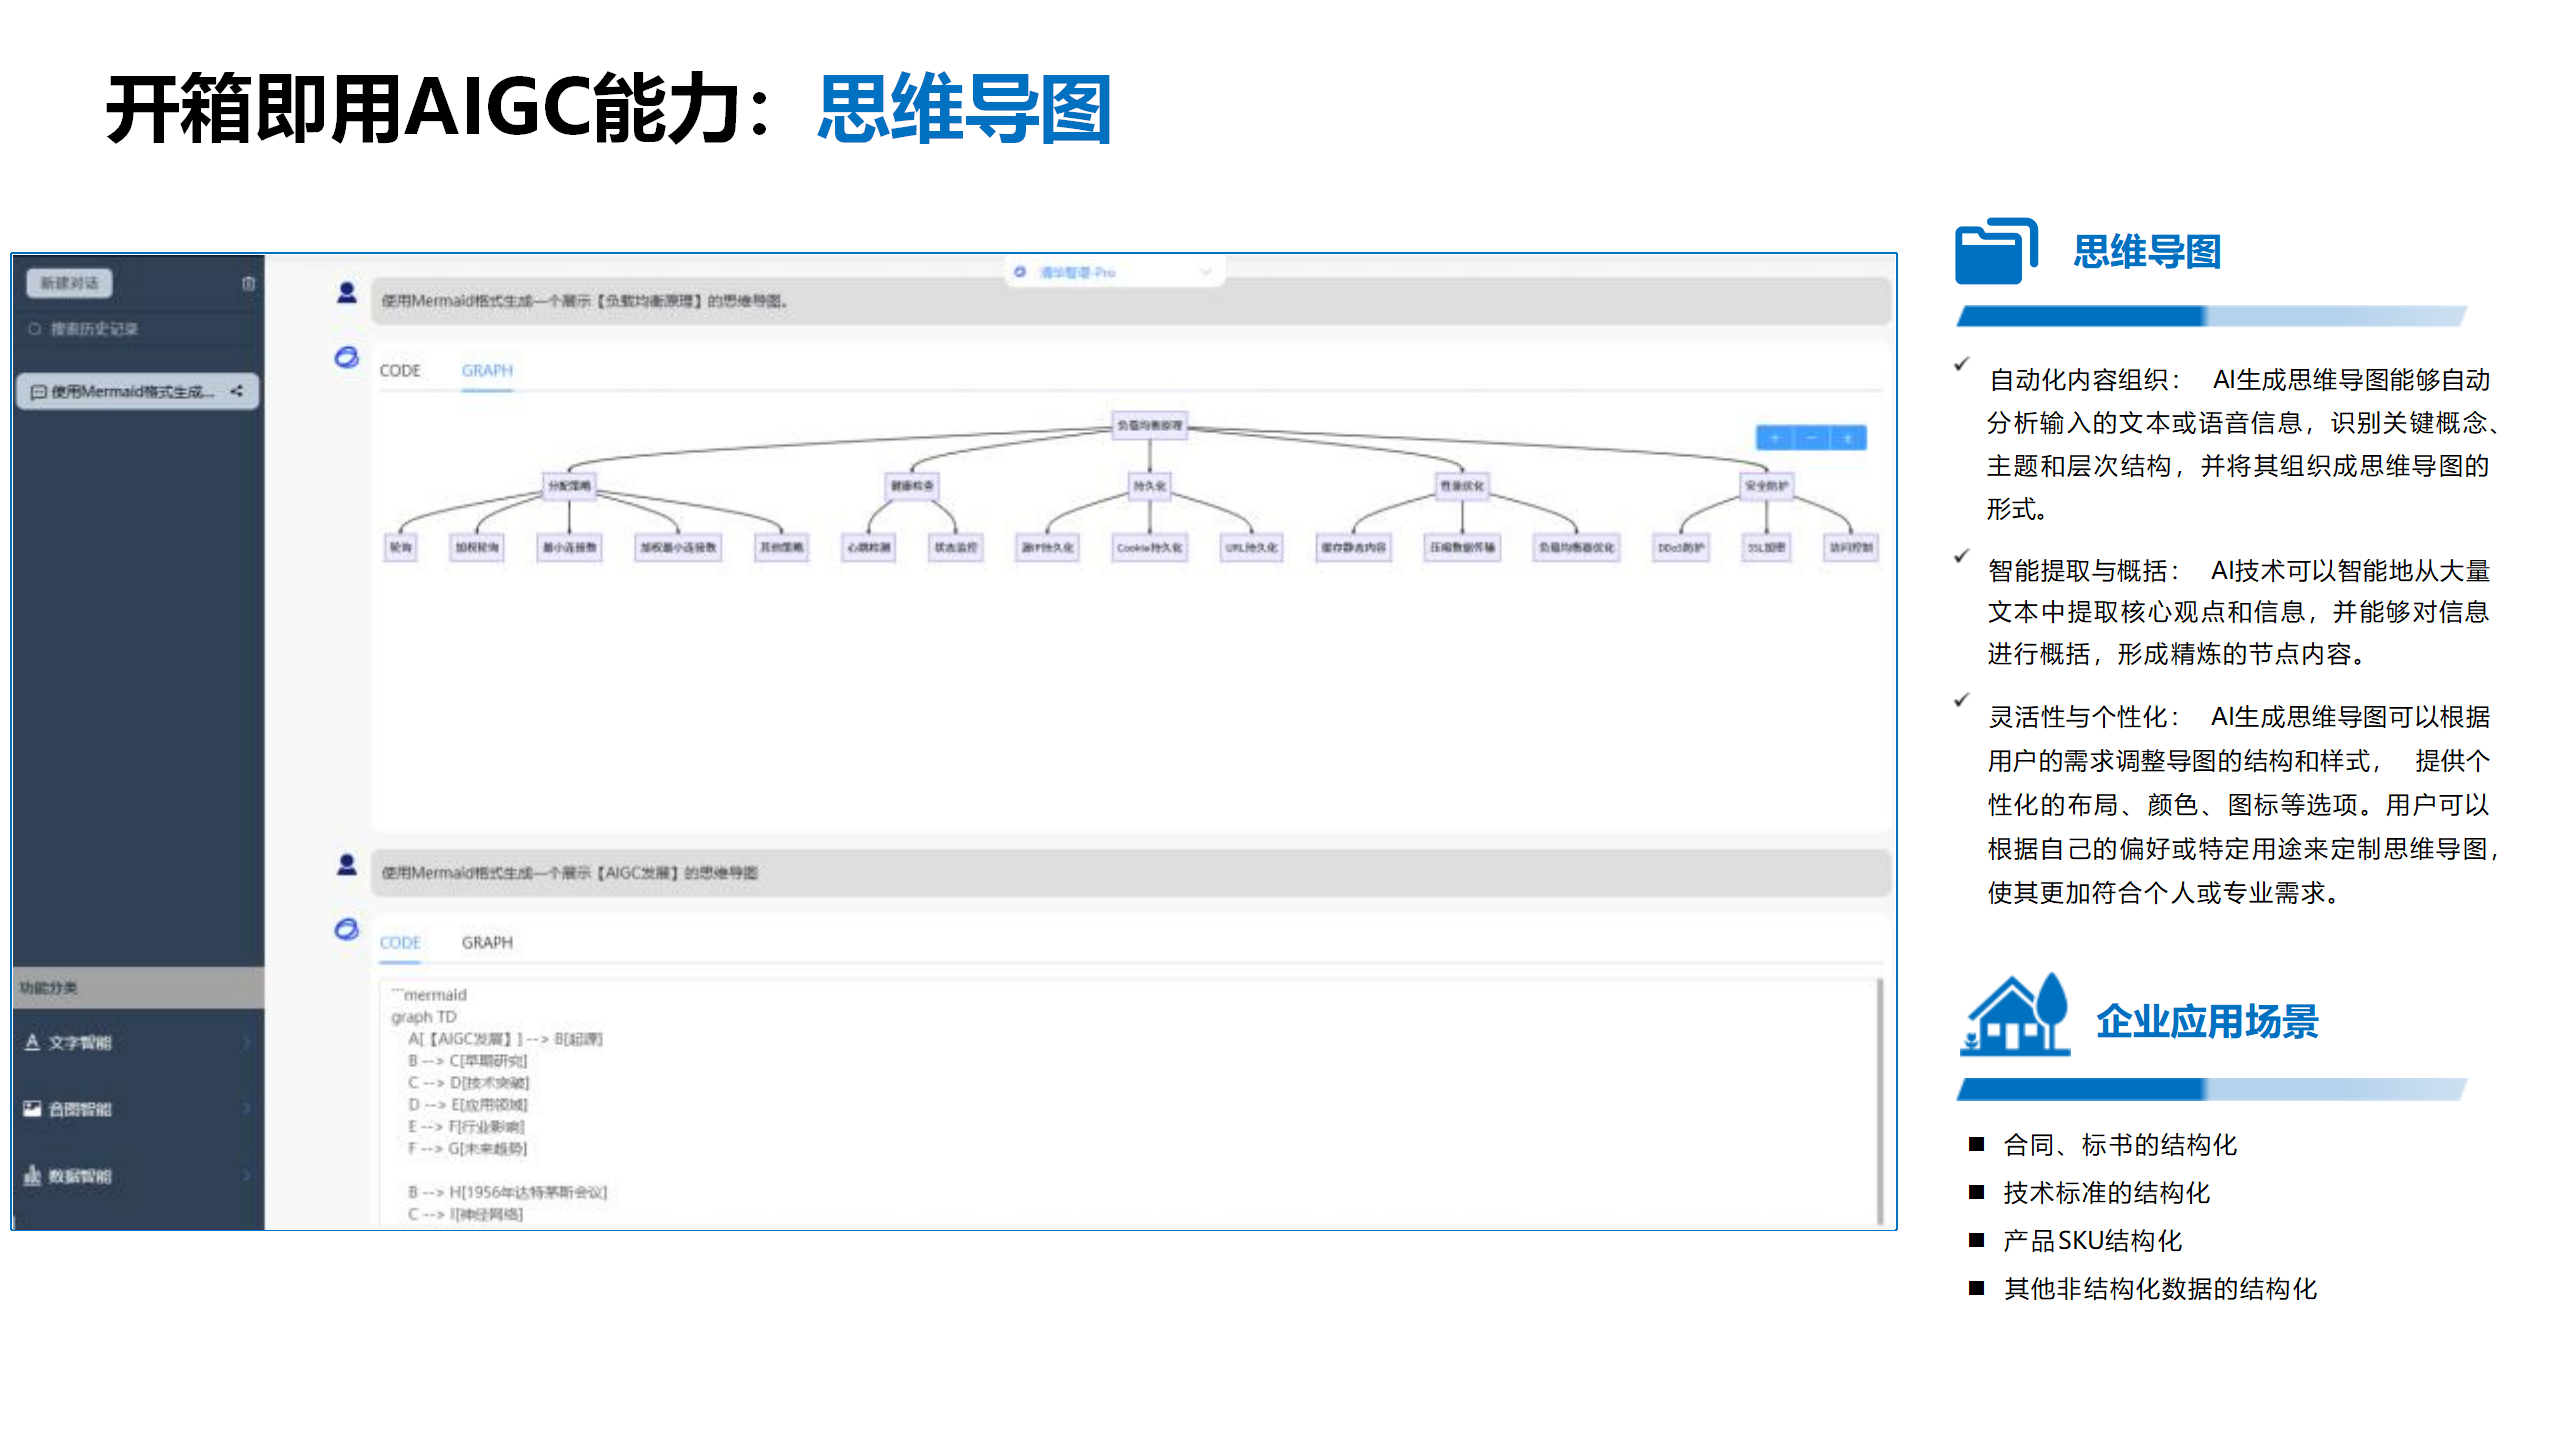Click the code panel vertical scrollbar
Viewport: 2560px width, 1440px height.
tap(1880, 1100)
